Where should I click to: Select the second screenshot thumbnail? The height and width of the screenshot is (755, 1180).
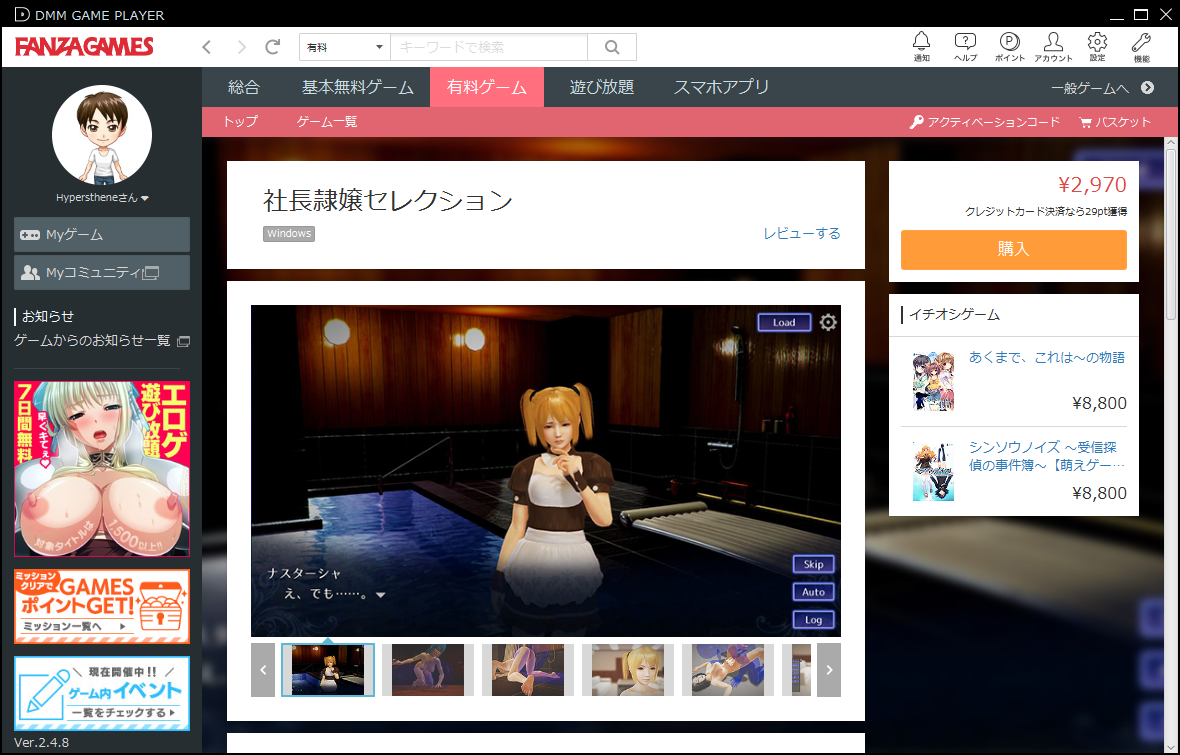428,670
